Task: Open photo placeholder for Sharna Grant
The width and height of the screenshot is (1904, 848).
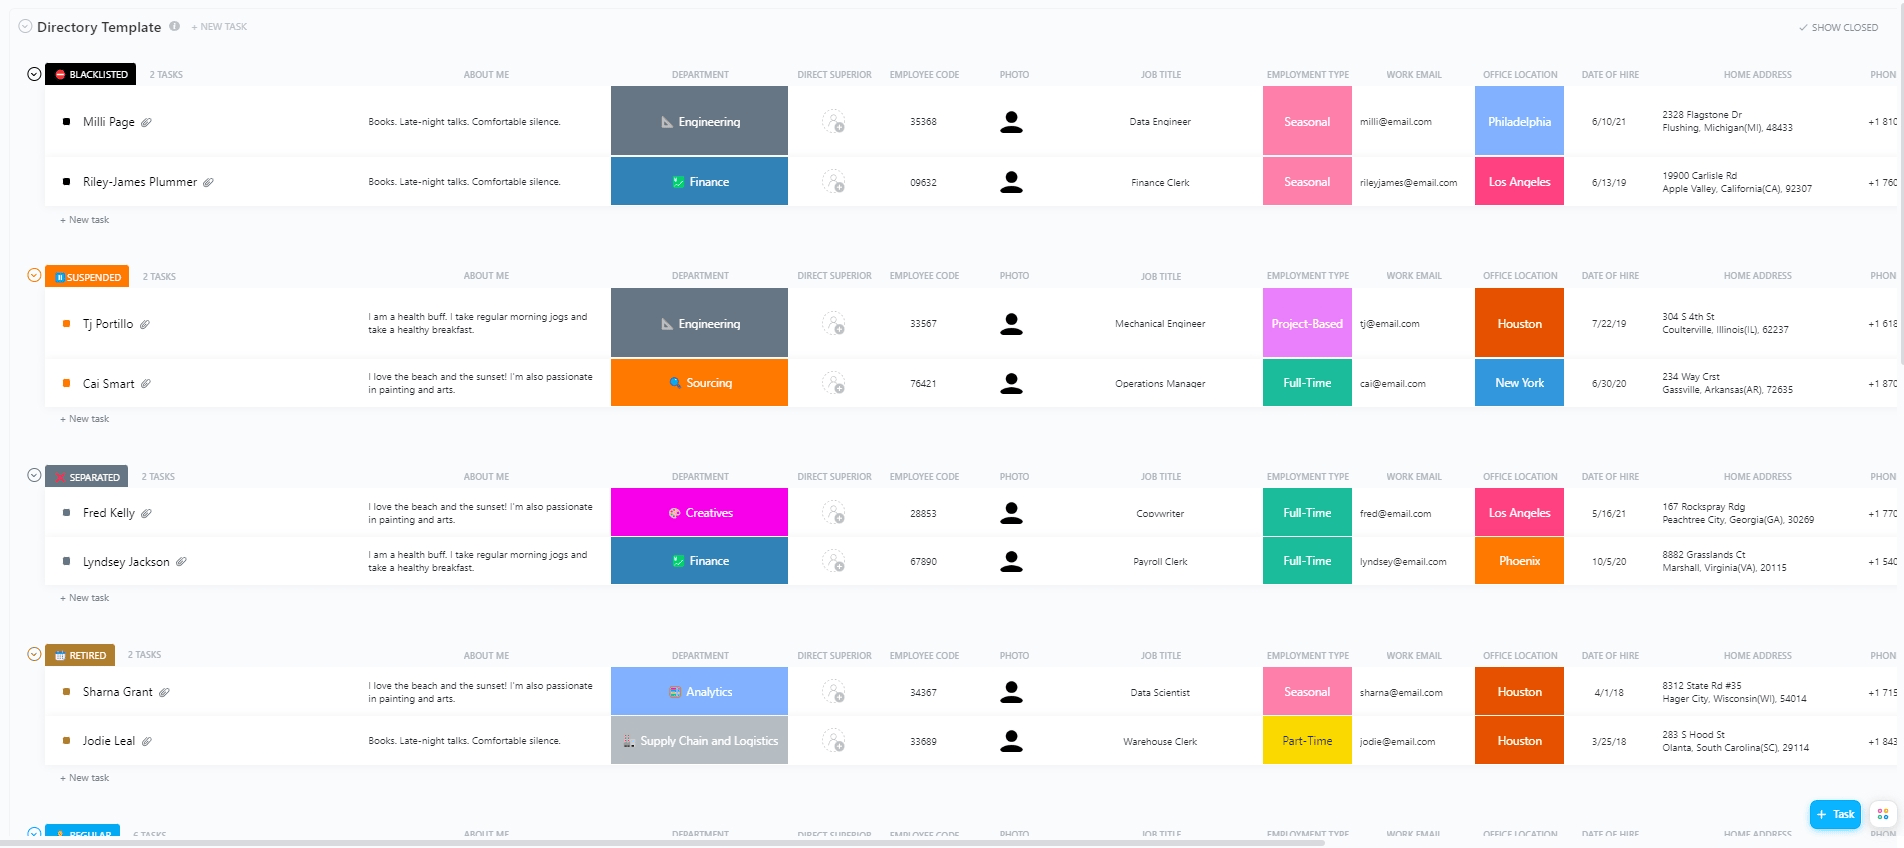Action: coord(1012,692)
